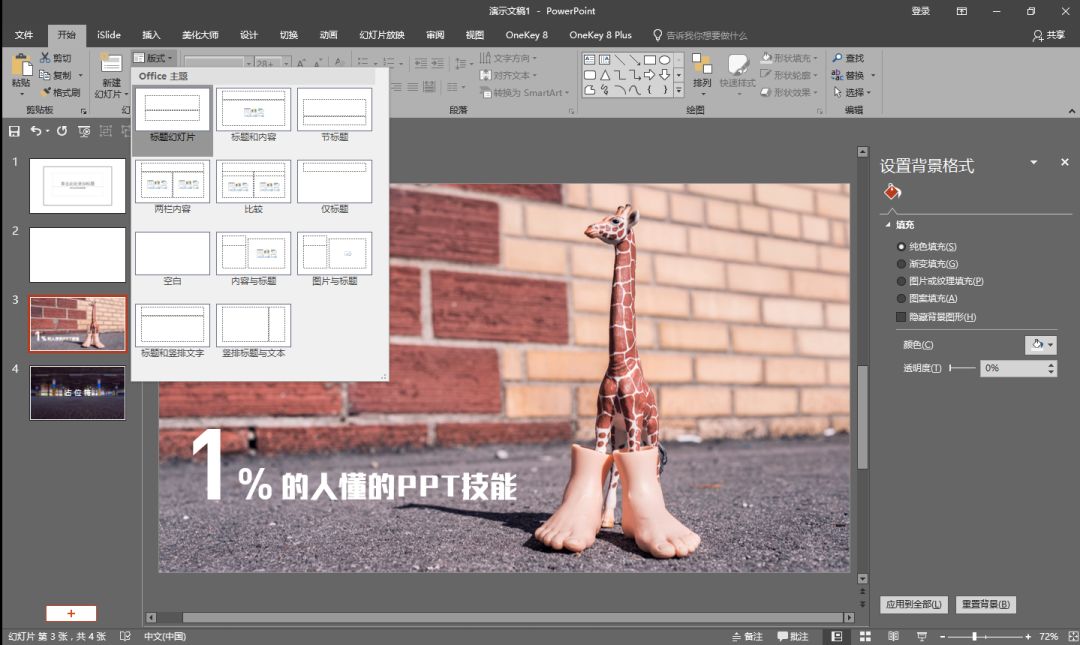1080x645 pixels.
Task: Click Reset Background (重置背景) button
Action: click(x=986, y=604)
